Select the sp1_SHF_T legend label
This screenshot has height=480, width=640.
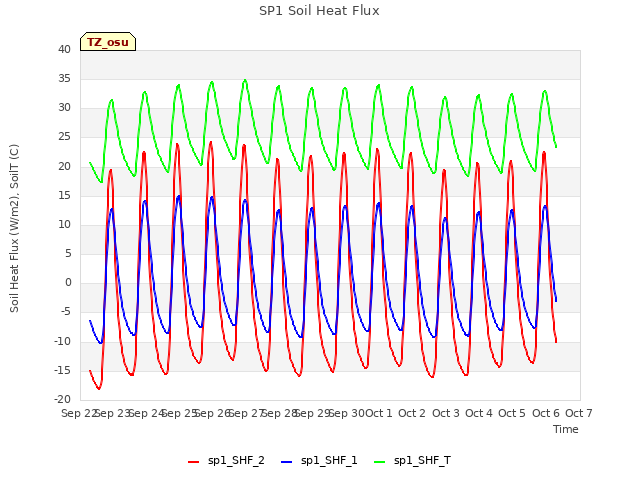(422, 460)
